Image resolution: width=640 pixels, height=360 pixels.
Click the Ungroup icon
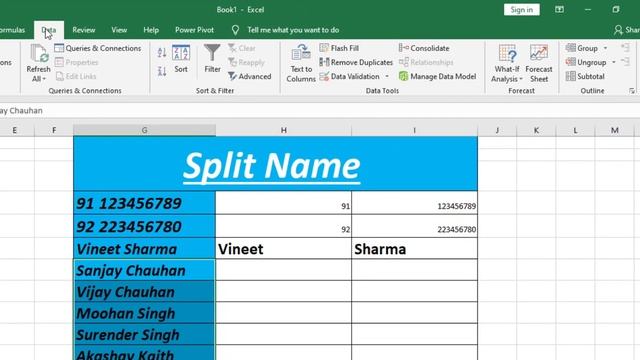pos(571,62)
